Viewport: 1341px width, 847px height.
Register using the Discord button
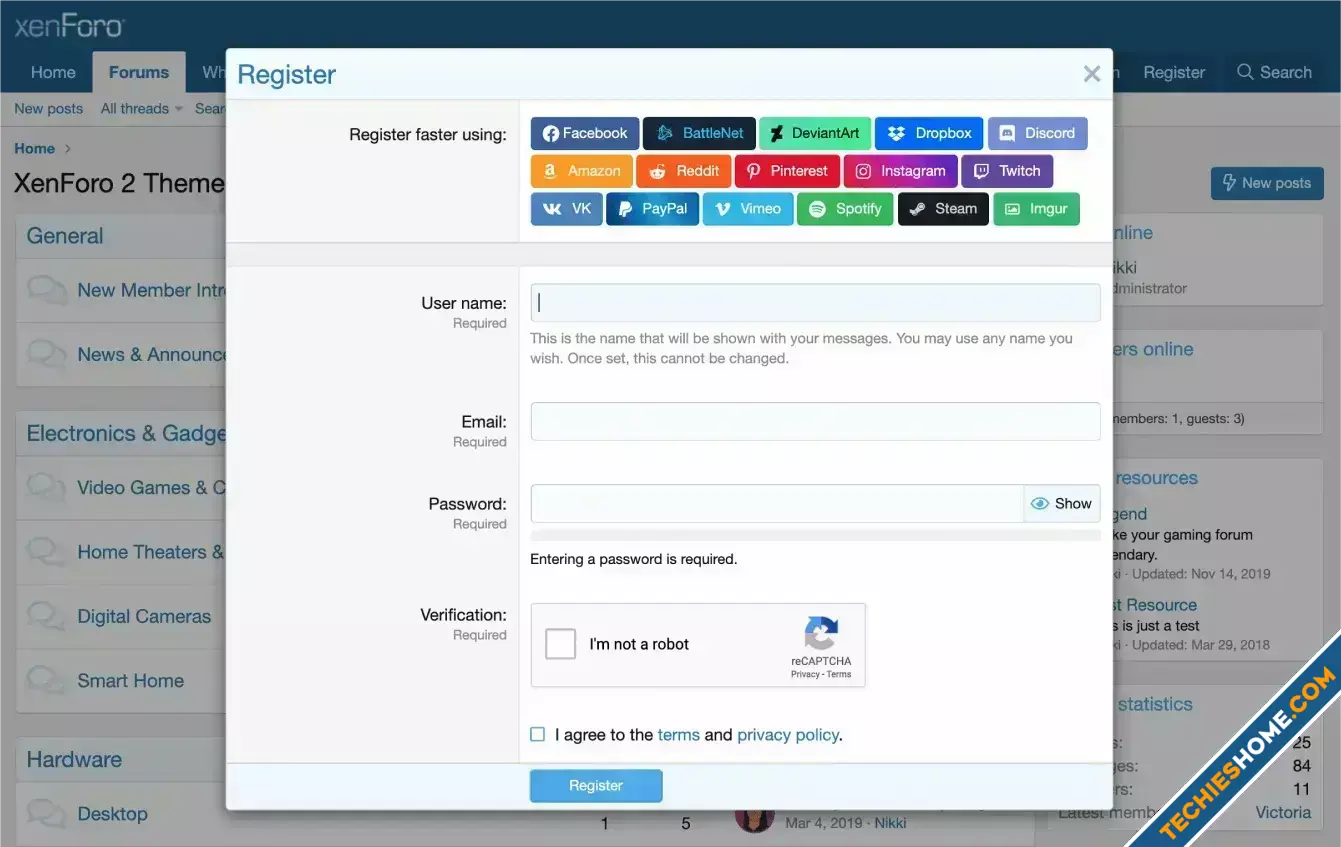click(1037, 133)
